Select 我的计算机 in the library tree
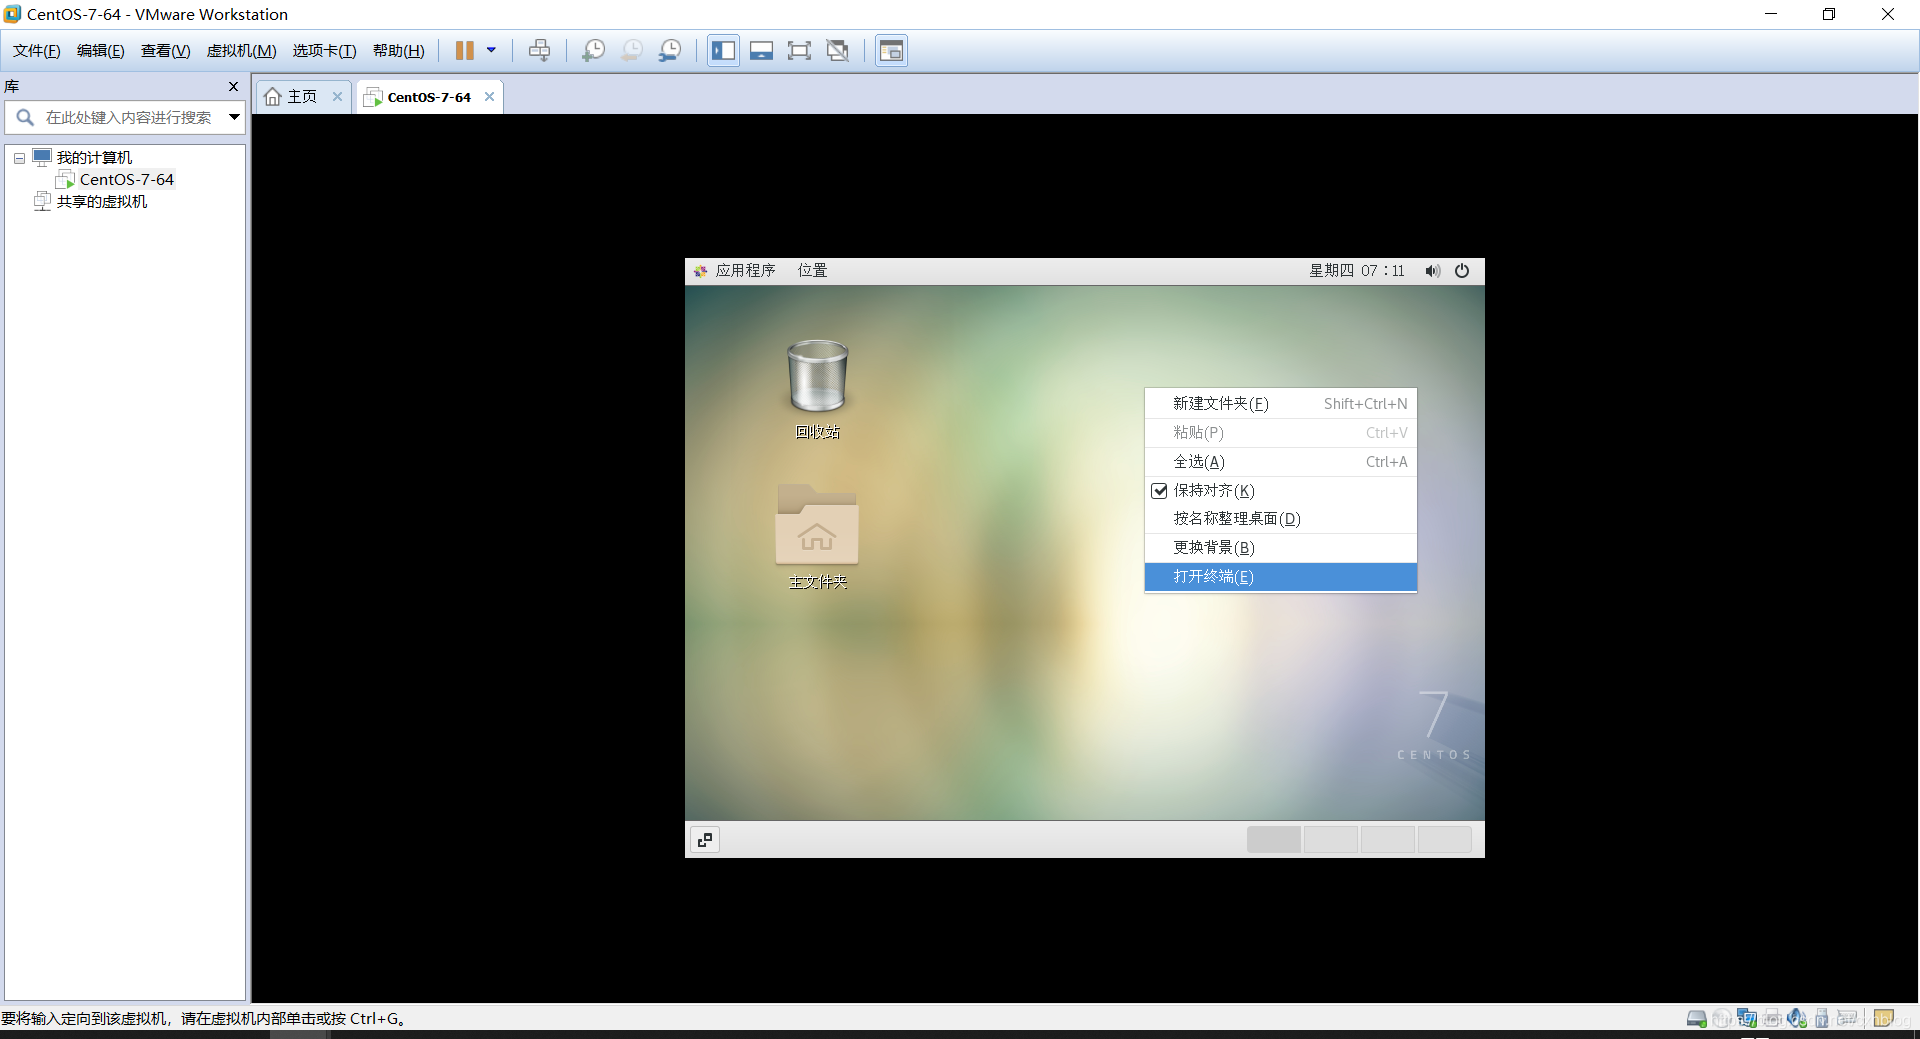The image size is (1920, 1039). click(94, 158)
